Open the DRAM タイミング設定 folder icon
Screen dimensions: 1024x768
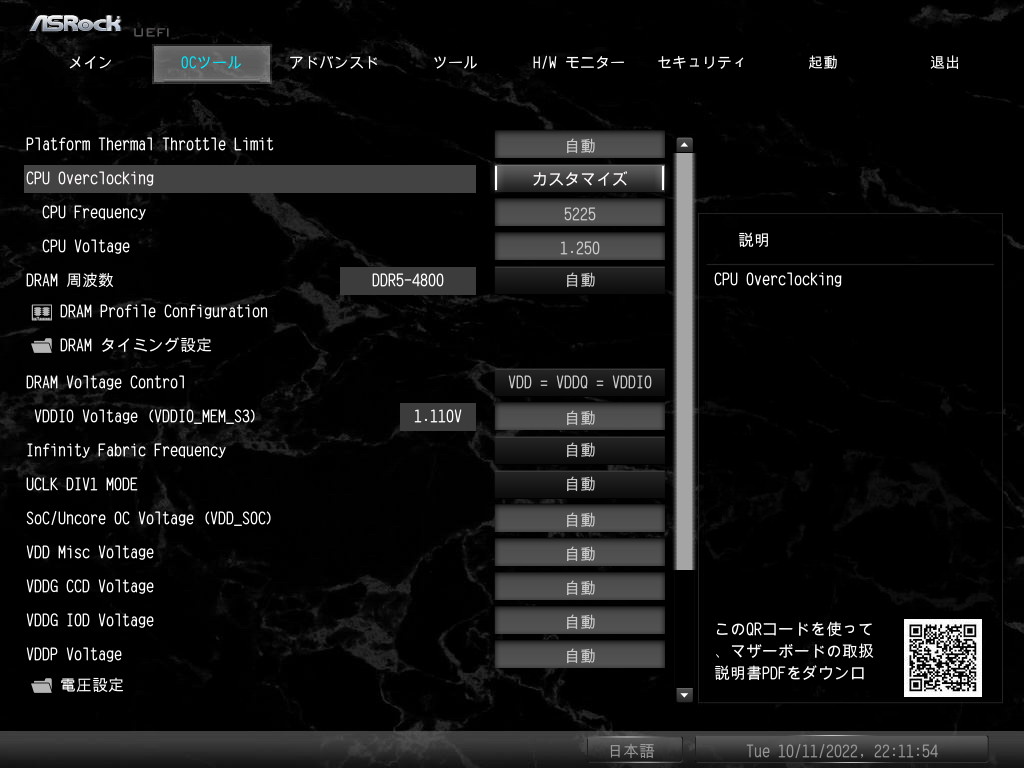point(42,345)
